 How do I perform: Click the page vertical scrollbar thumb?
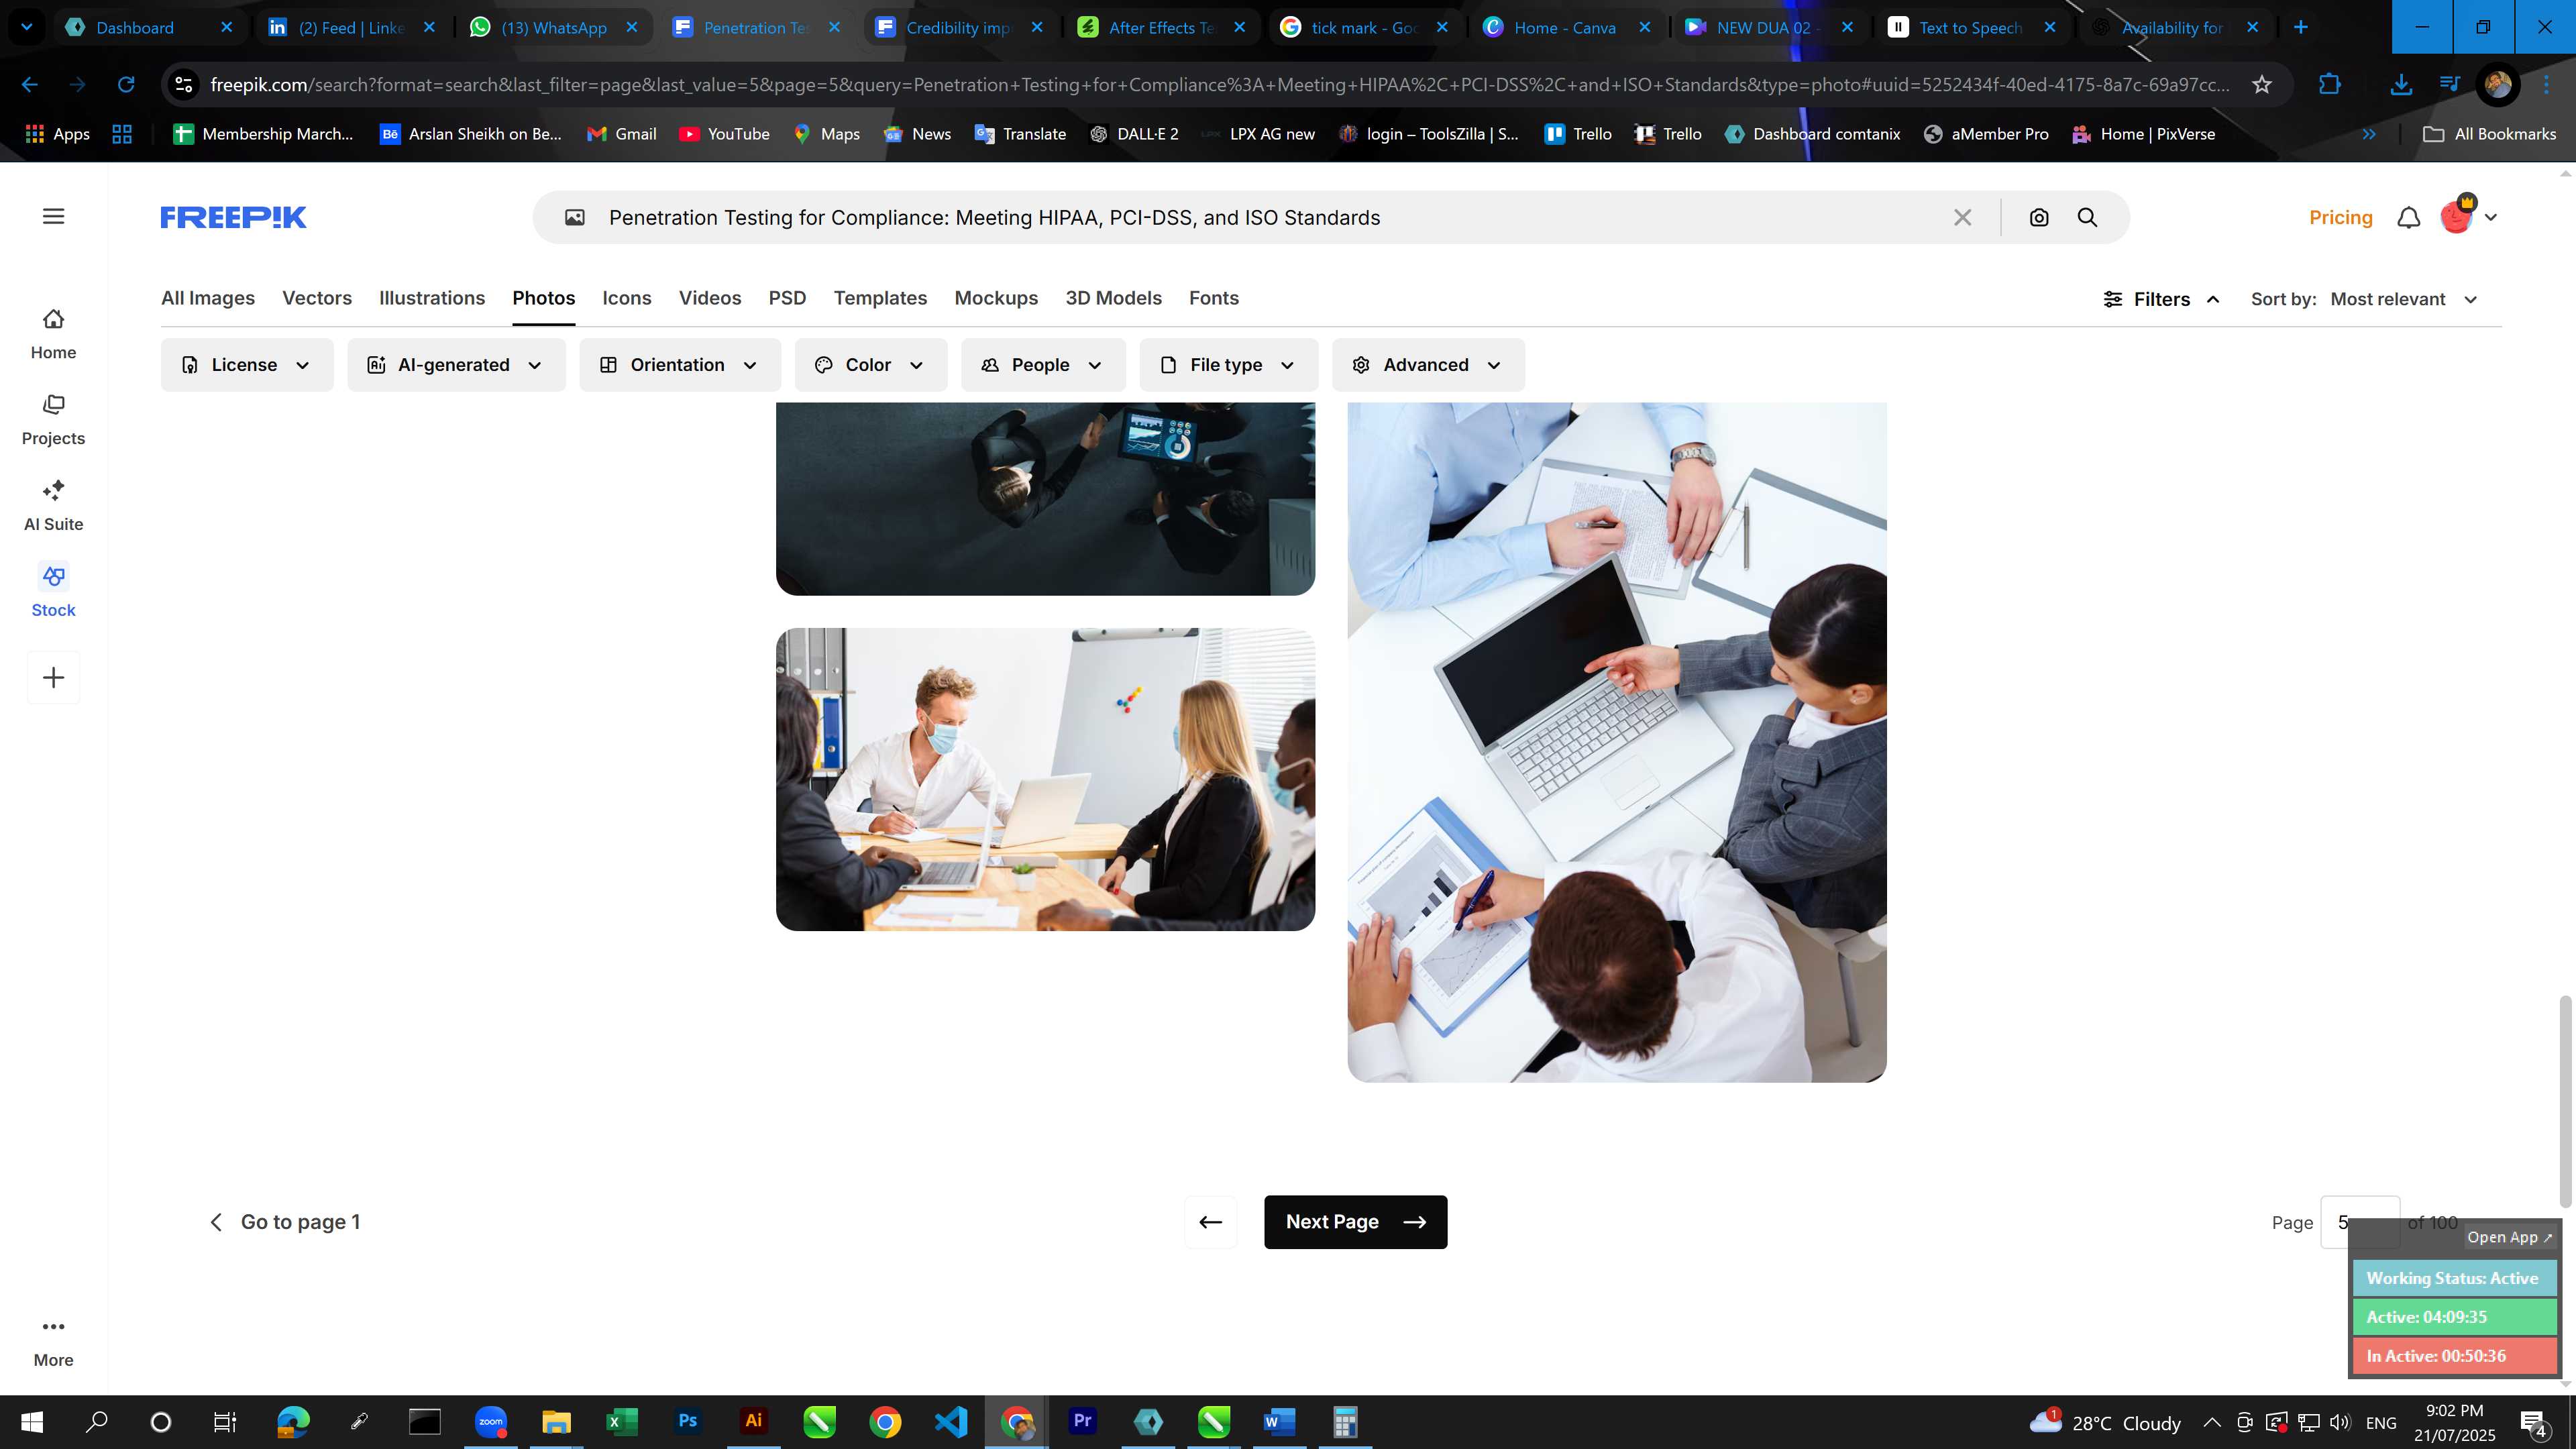tap(2565, 1101)
